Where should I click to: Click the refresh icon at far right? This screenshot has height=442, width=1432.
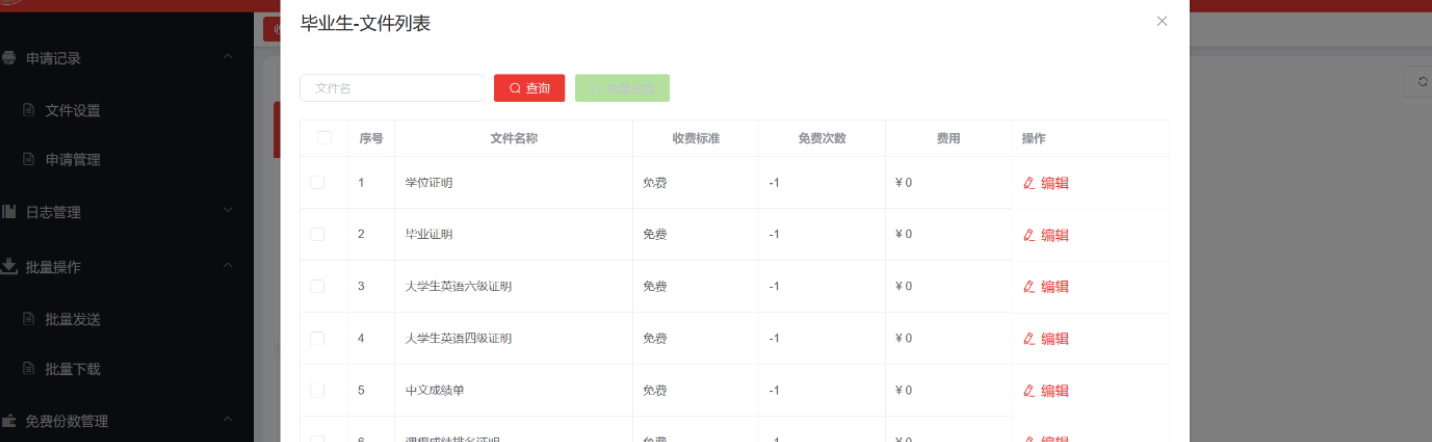1422,83
